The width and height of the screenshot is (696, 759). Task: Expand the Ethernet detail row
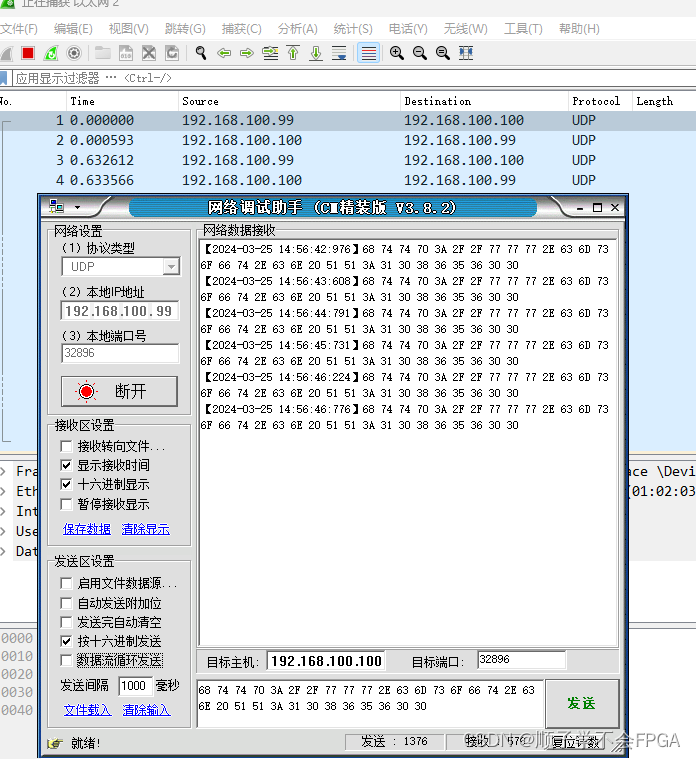pos(3,491)
